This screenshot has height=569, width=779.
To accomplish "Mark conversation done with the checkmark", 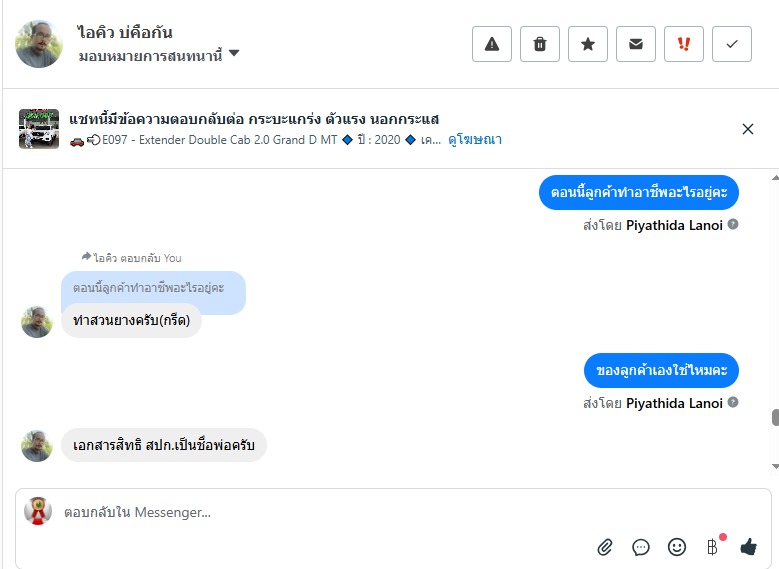I will 732,44.
